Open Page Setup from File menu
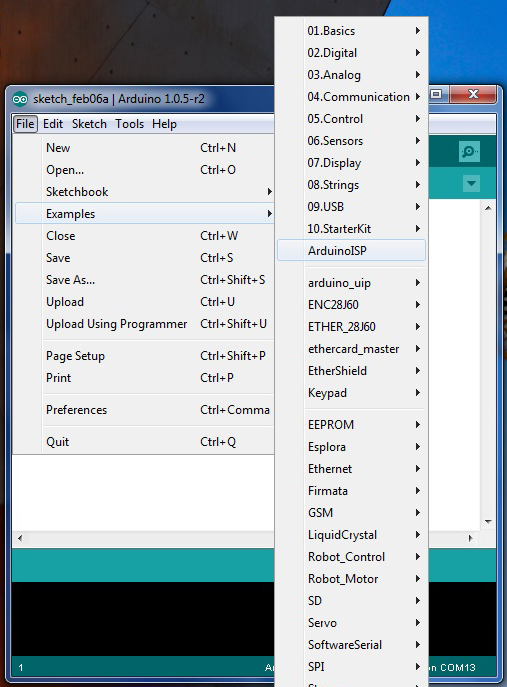The height and width of the screenshot is (687, 507). tap(145, 356)
